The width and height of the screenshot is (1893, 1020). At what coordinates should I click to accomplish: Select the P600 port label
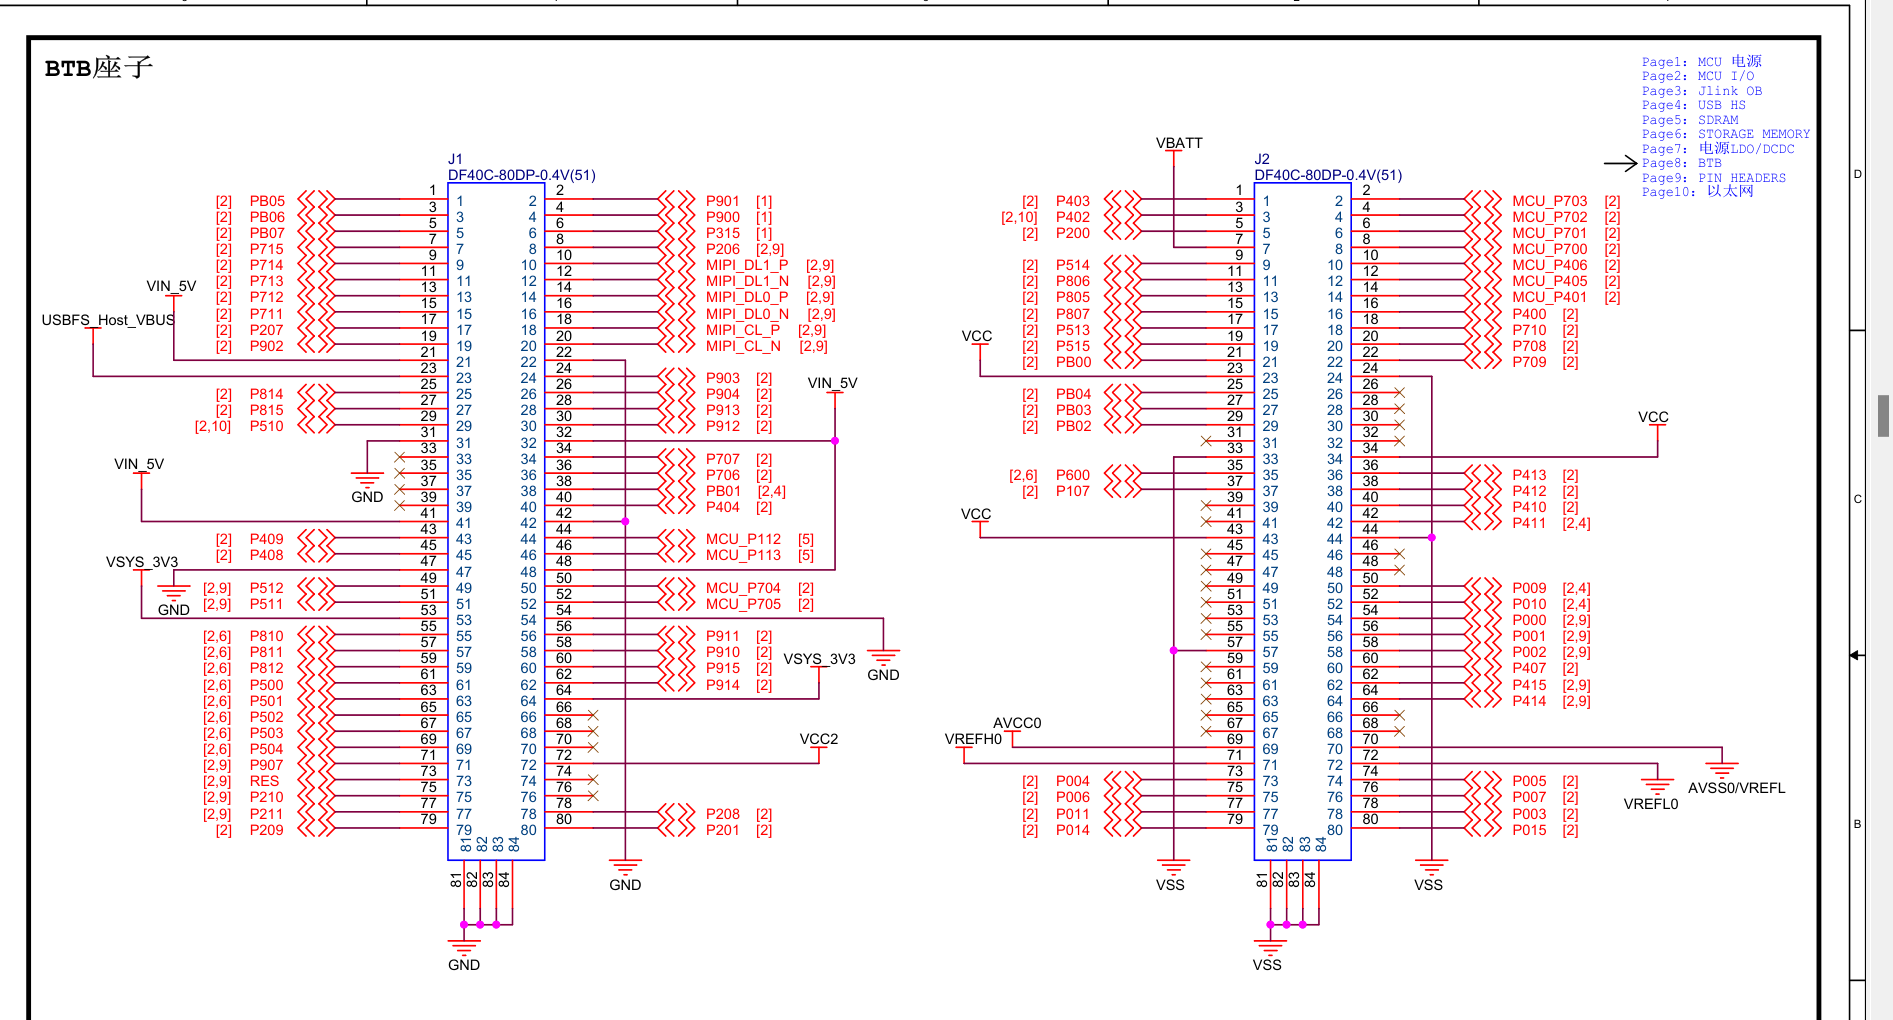pyautogui.click(x=1073, y=475)
